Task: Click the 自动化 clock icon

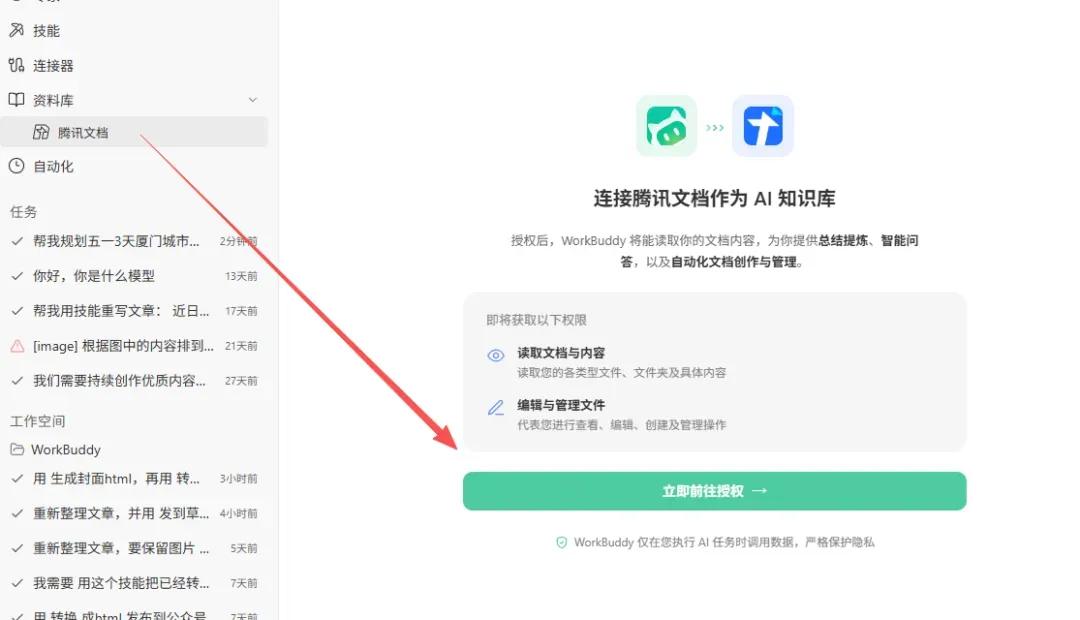Action: 17,166
